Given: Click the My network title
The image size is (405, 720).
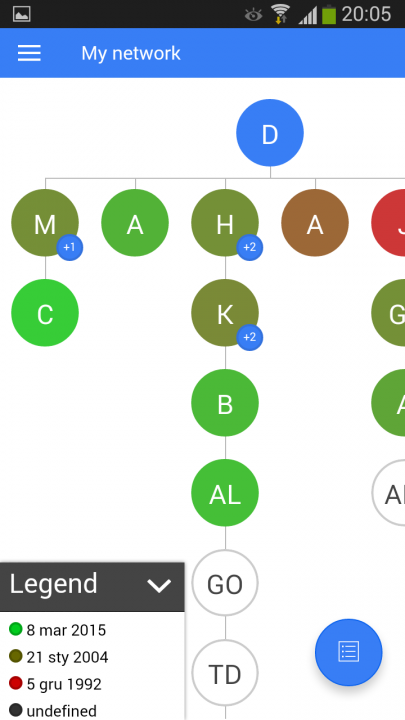Looking at the screenshot, I should (131, 53).
